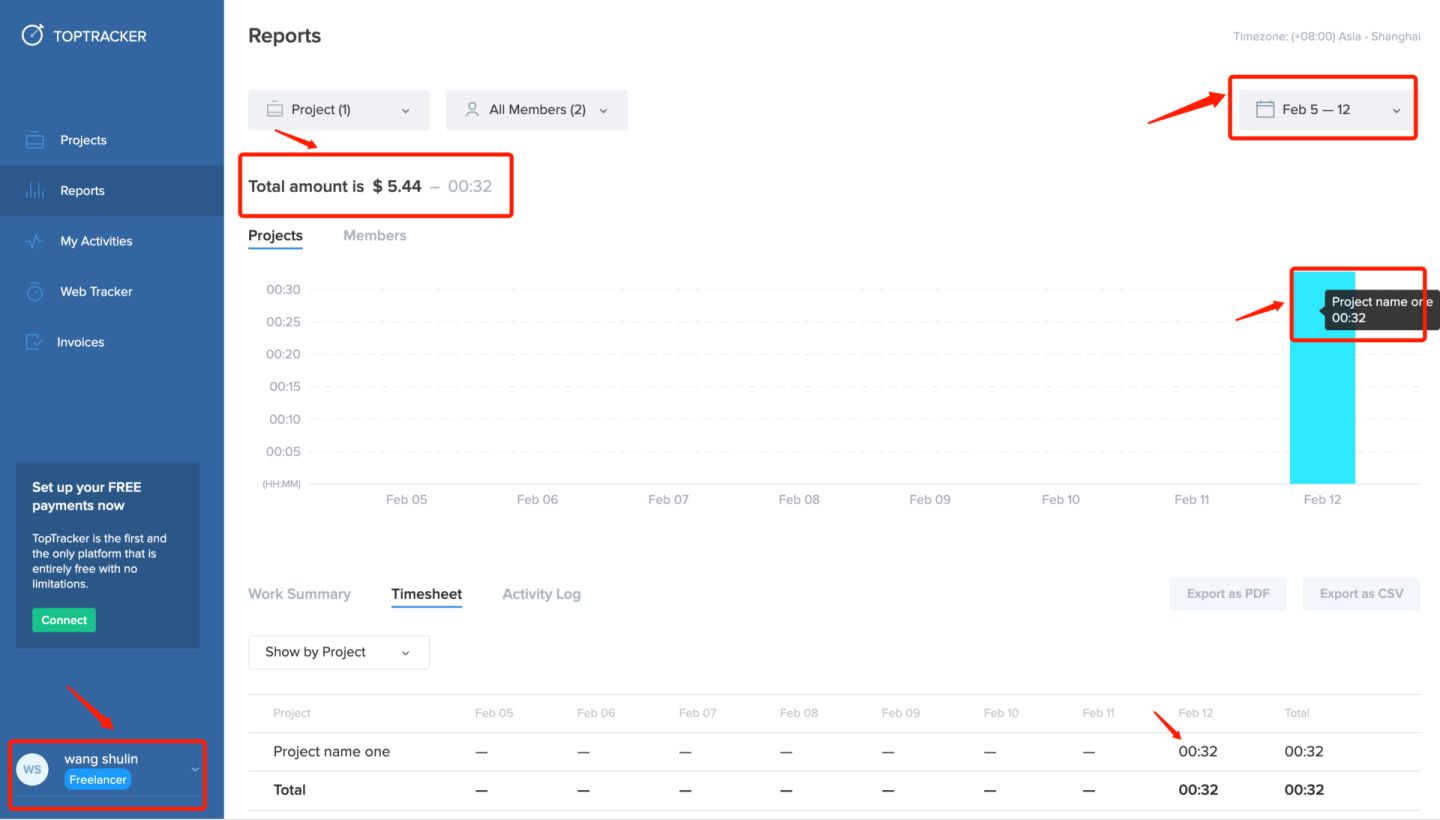Click the Export as PDF button
Viewport: 1440px width, 820px height.
1228,594
